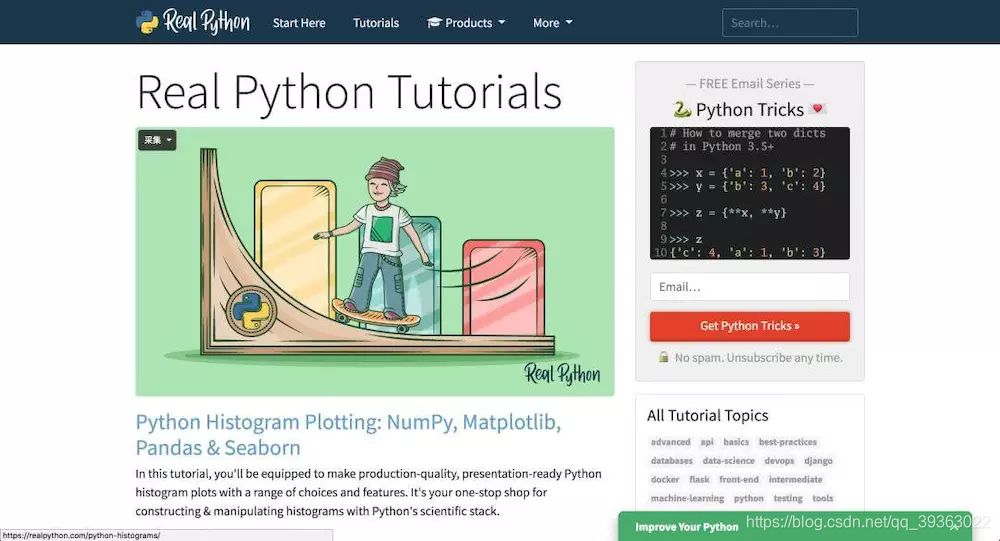
Task: Select the testing topic tag
Action: click(788, 498)
